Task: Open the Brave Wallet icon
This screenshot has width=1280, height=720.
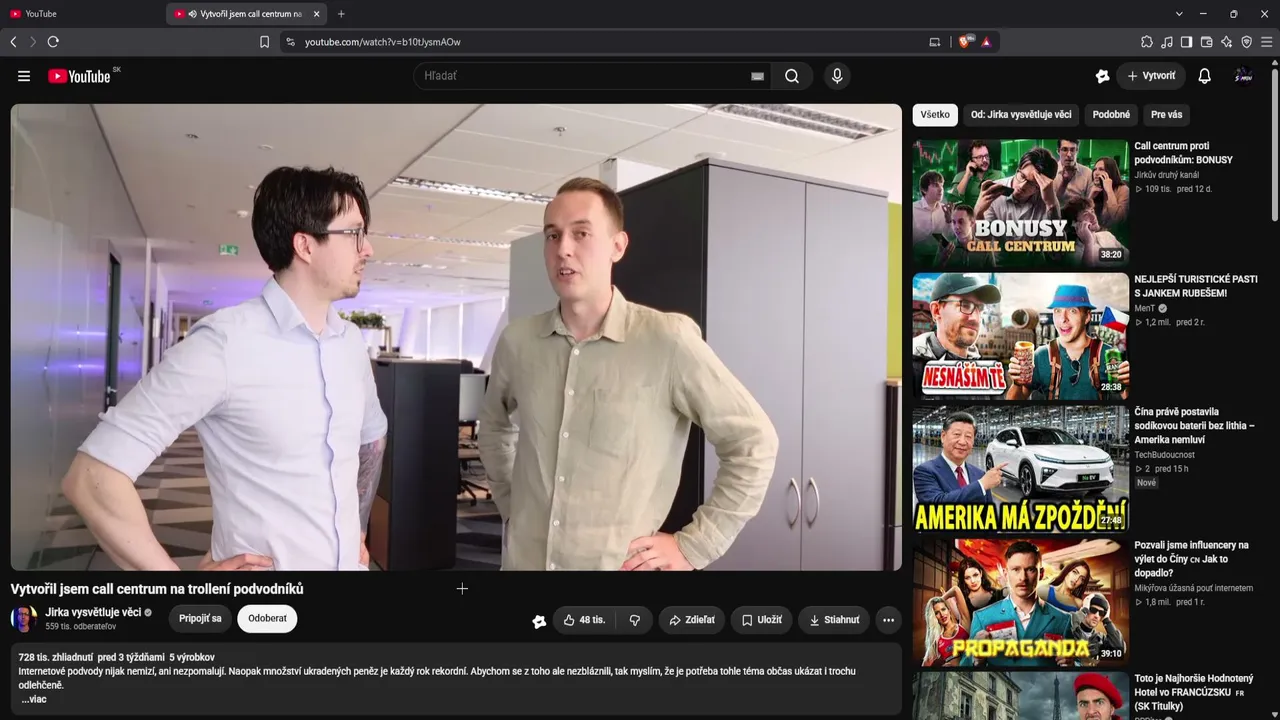Action: pos(1207,42)
